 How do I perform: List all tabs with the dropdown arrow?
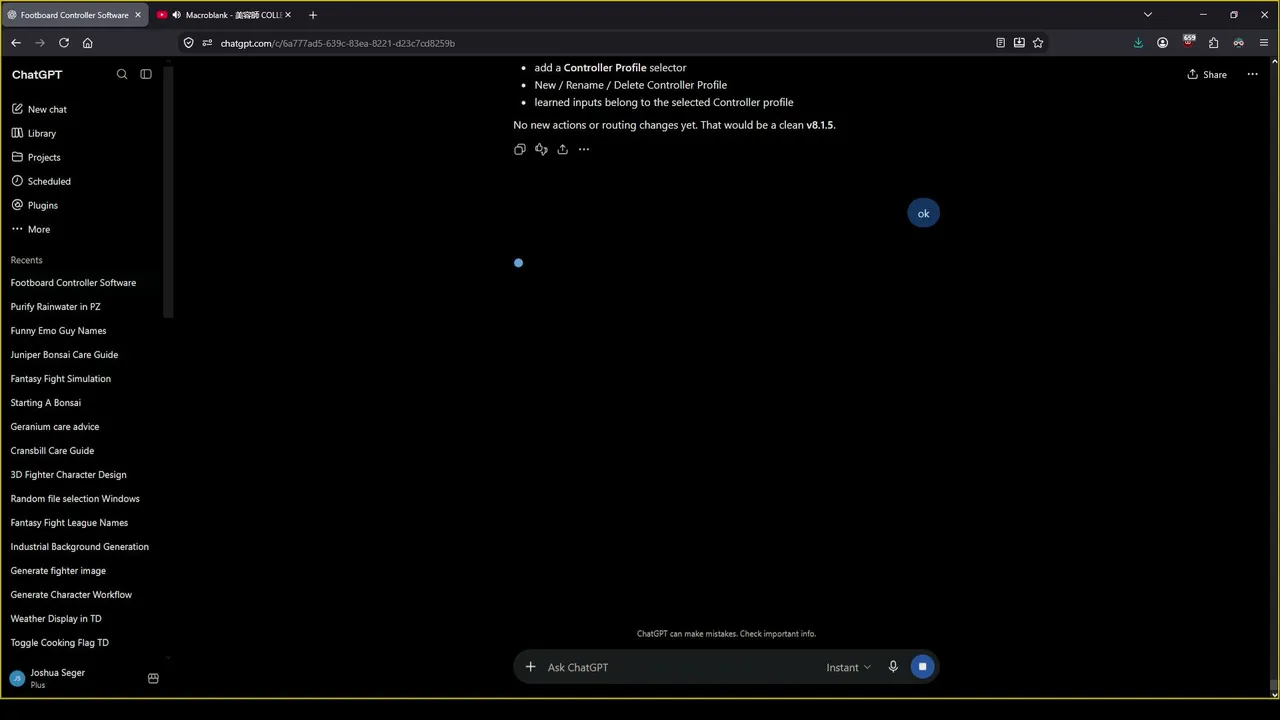1148,15
